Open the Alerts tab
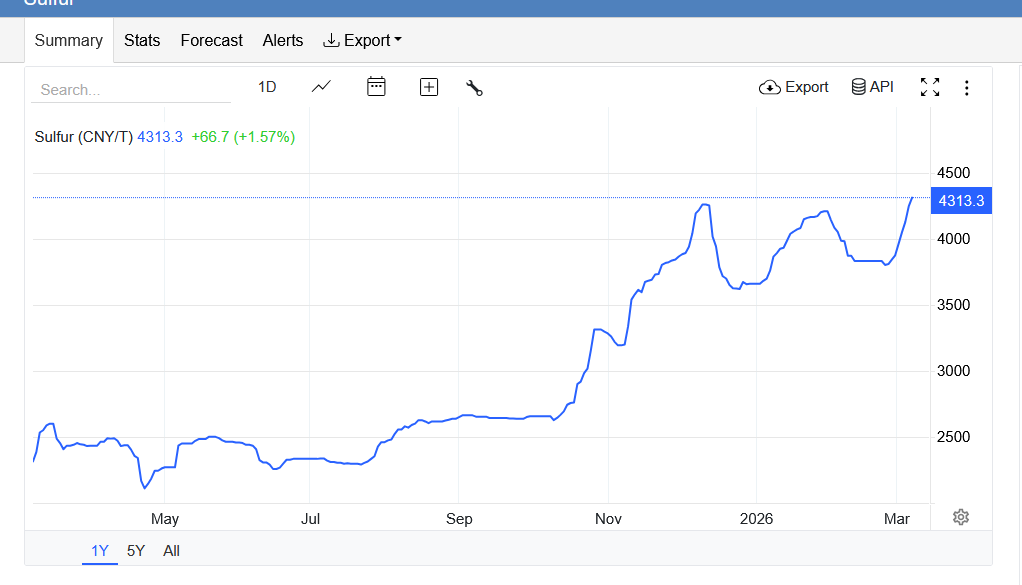Viewport: 1022px width, 585px height. point(283,40)
